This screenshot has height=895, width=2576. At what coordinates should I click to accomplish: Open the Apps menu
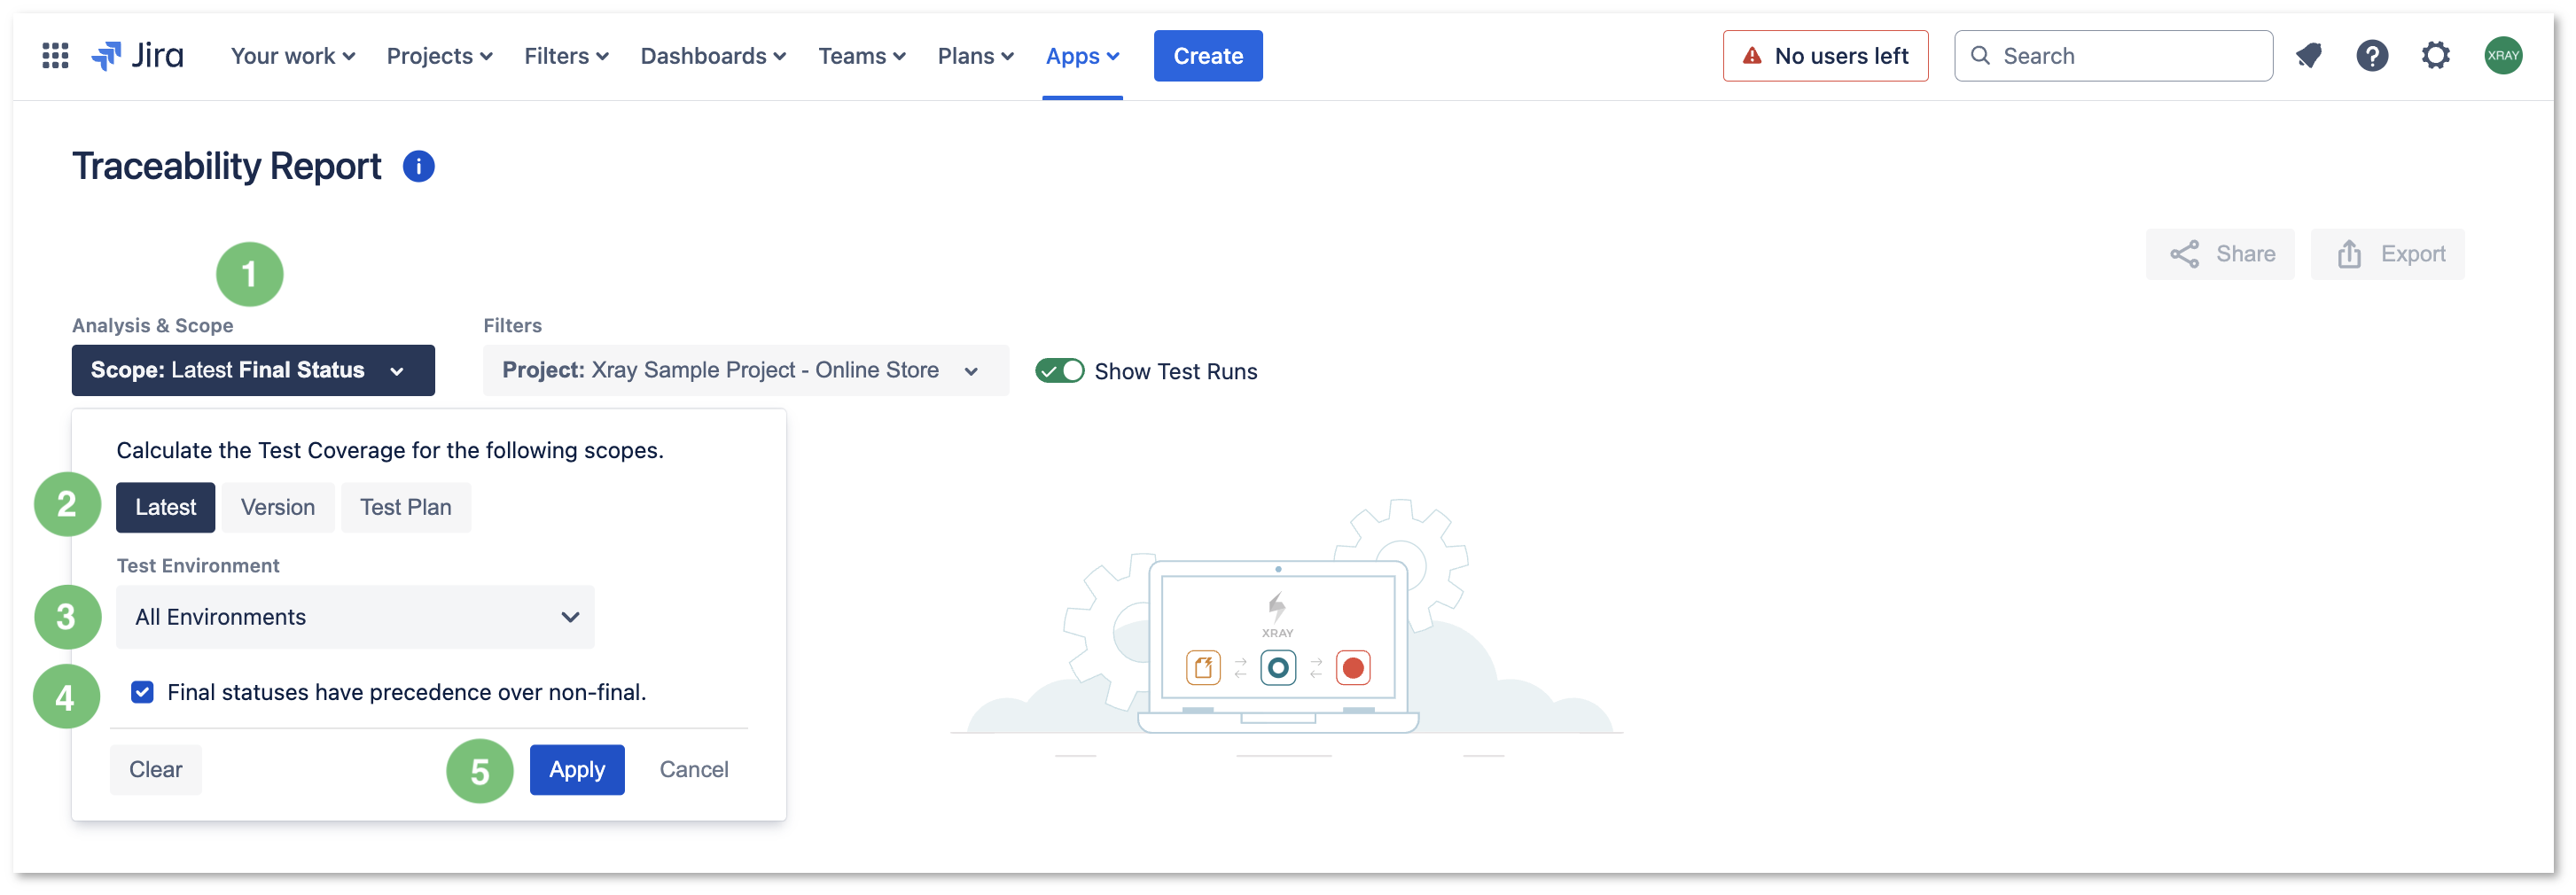(x=1082, y=56)
